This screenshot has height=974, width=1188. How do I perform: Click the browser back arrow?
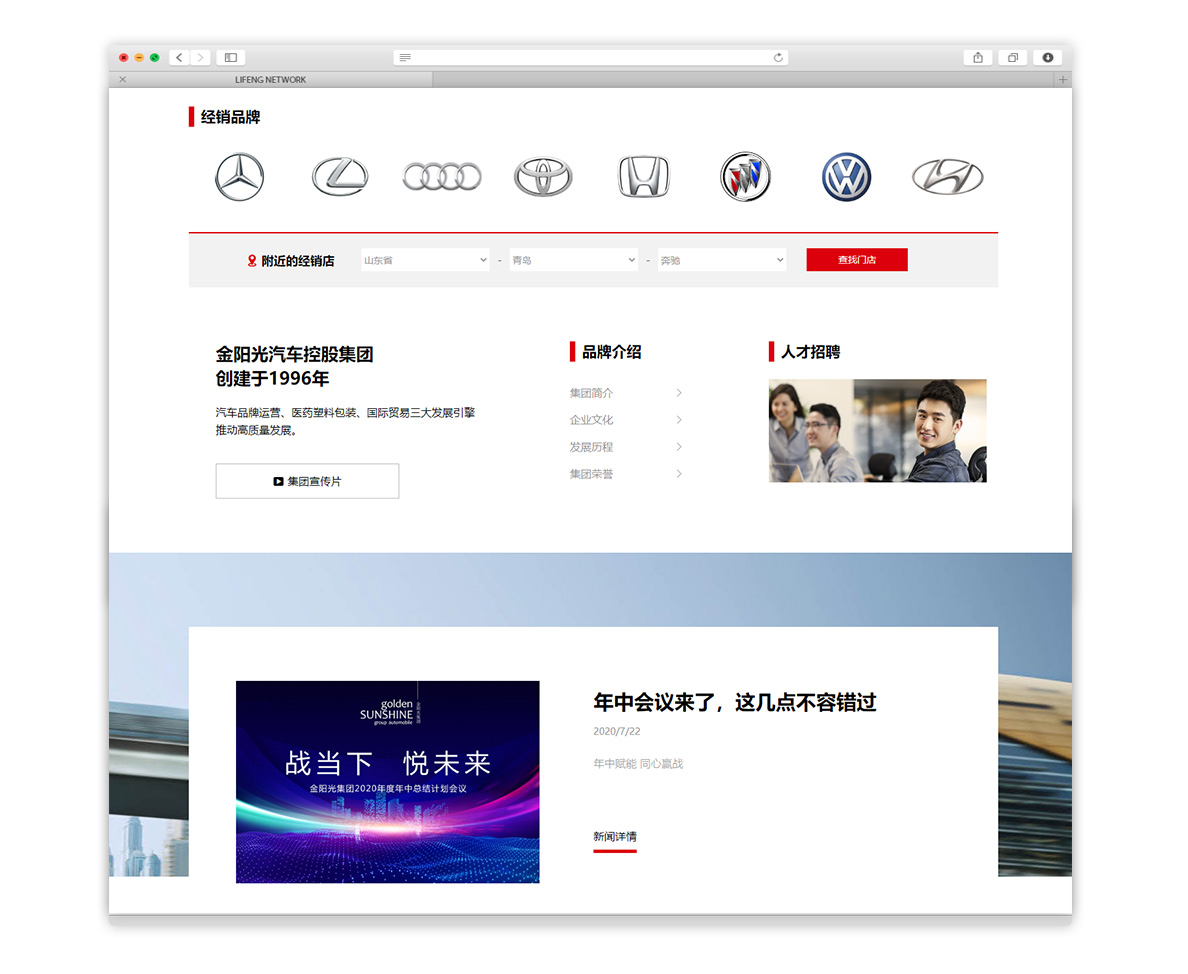point(180,58)
